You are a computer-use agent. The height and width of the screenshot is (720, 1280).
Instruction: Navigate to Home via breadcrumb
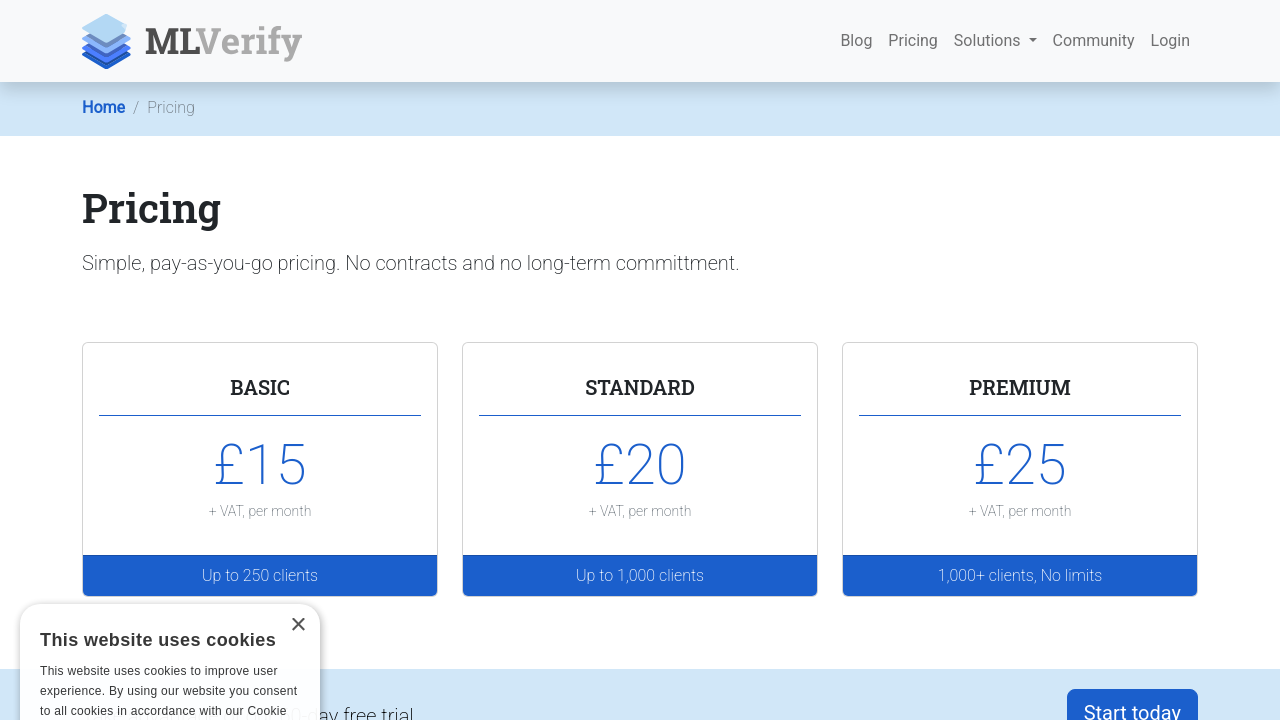pyautogui.click(x=104, y=107)
